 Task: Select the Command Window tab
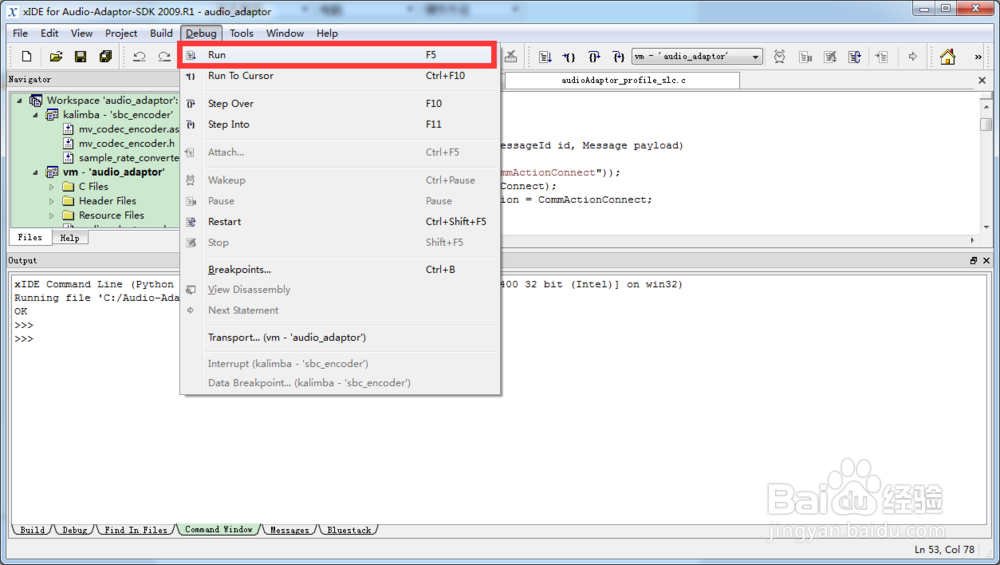pos(219,529)
